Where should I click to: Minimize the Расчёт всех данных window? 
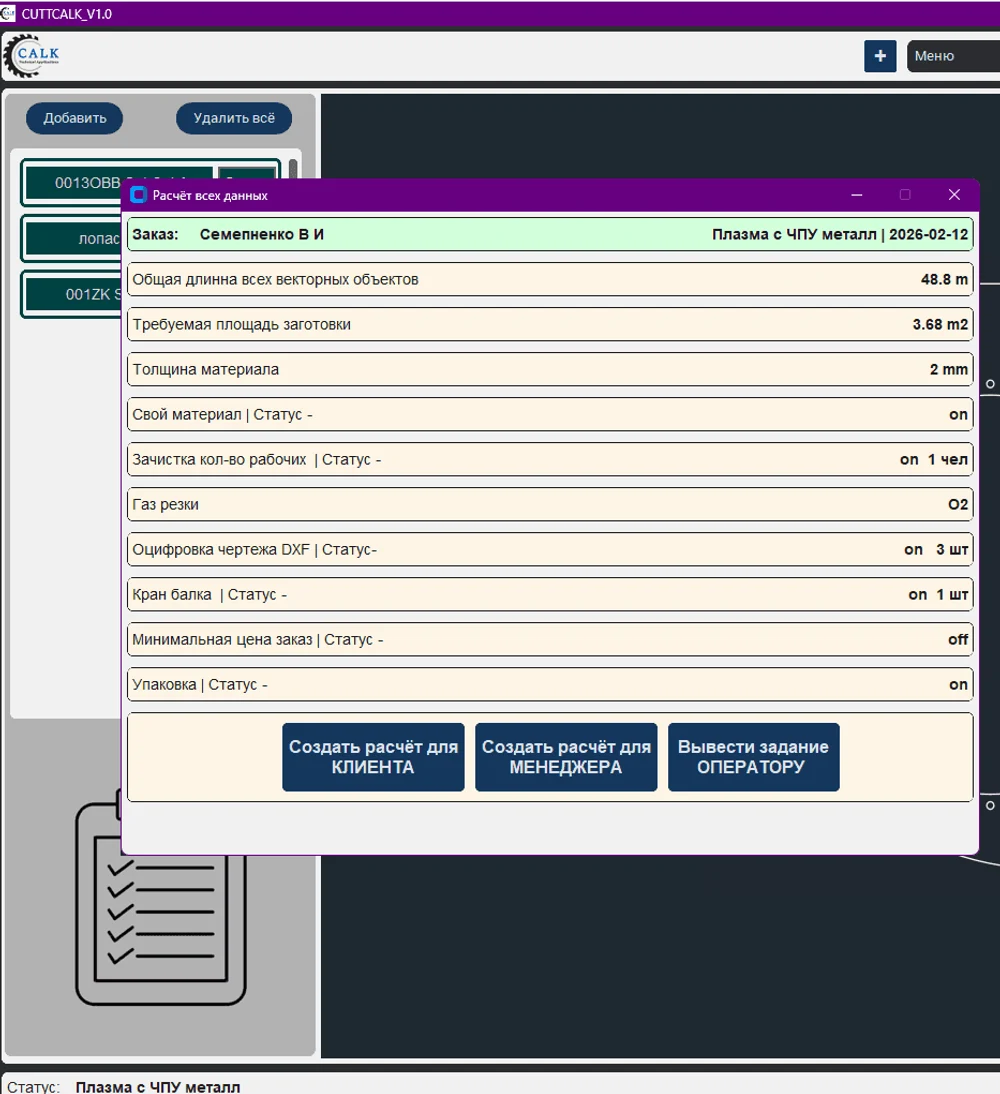click(857, 195)
